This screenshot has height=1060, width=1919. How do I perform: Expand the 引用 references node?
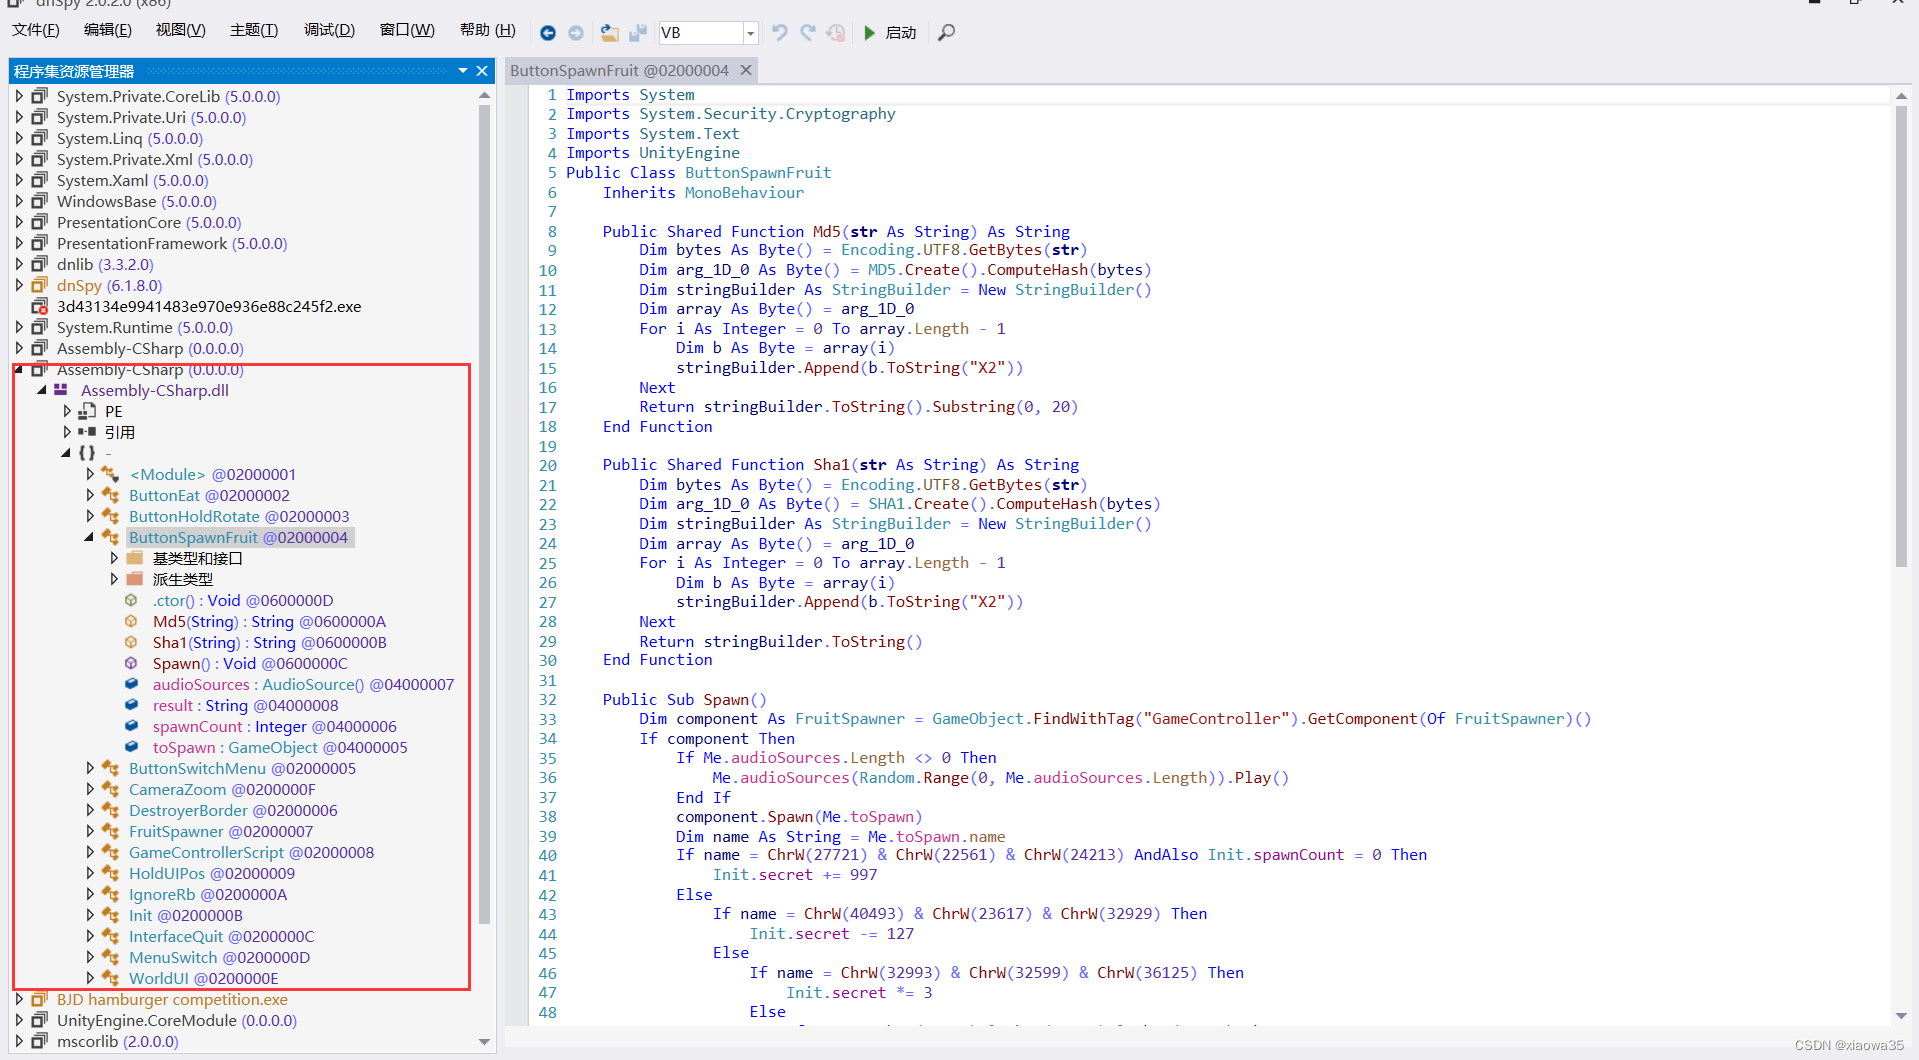(x=67, y=432)
